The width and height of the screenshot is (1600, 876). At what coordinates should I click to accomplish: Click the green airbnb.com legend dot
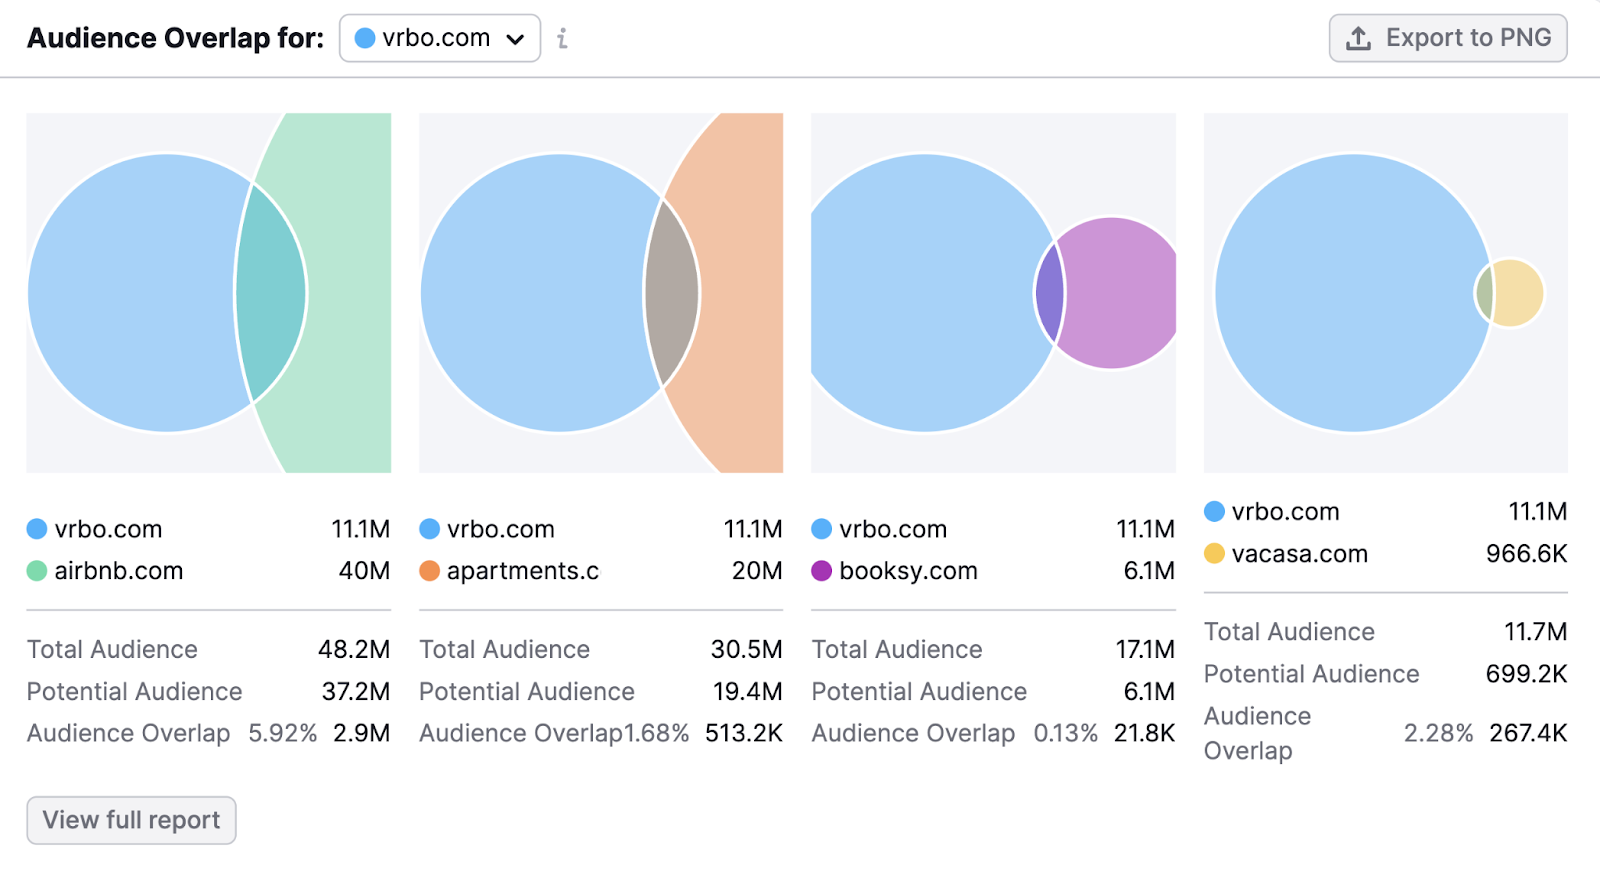point(37,571)
